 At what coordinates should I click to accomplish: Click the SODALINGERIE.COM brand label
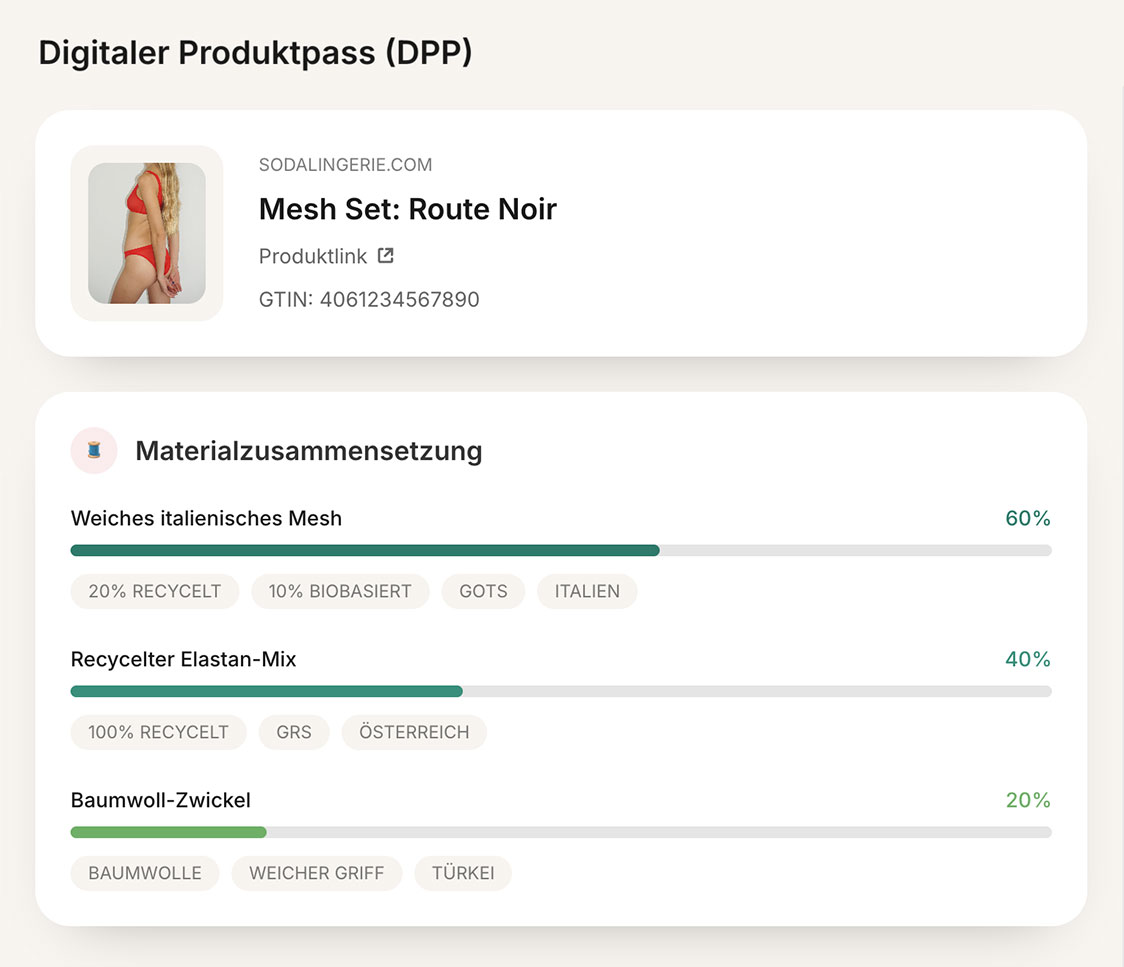(345, 165)
